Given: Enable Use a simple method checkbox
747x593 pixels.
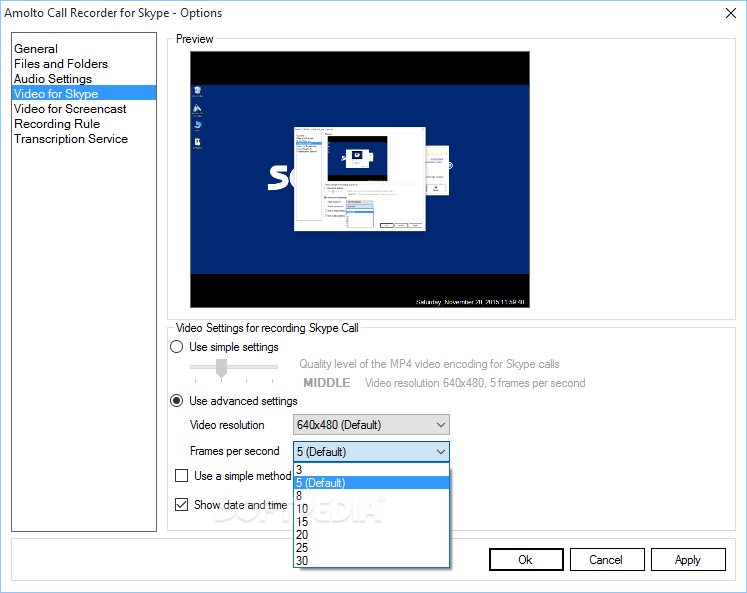Looking at the screenshot, I should (x=182, y=475).
